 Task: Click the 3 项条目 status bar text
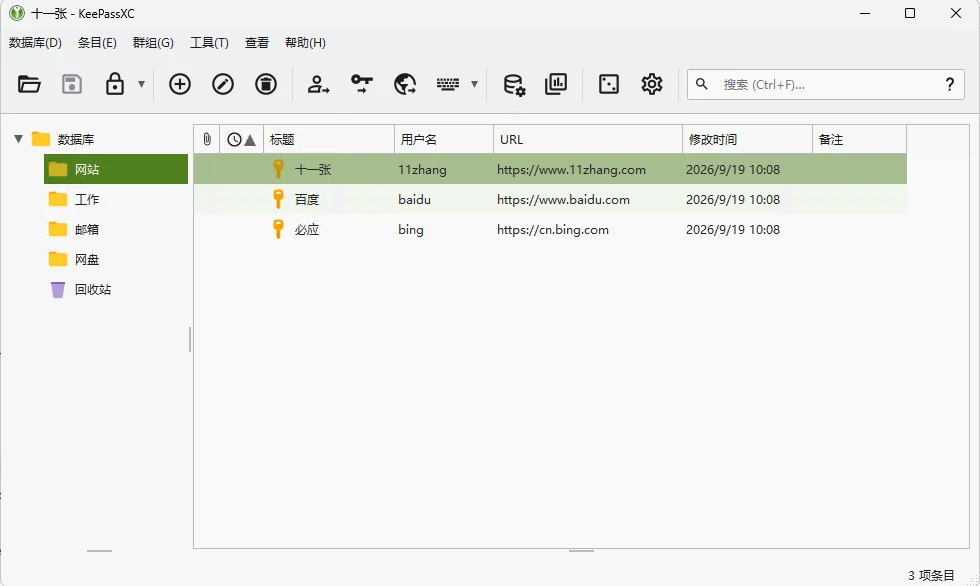(931, 575)
